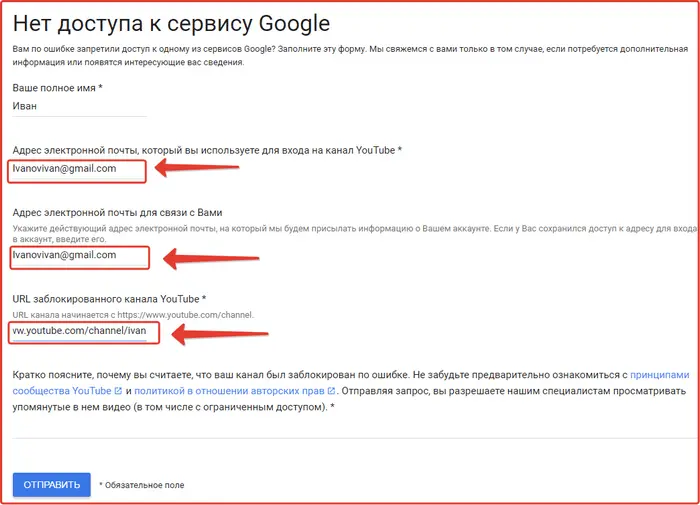Click the contact email input field
Screen dimensions: 700x505
coord(79,255)
